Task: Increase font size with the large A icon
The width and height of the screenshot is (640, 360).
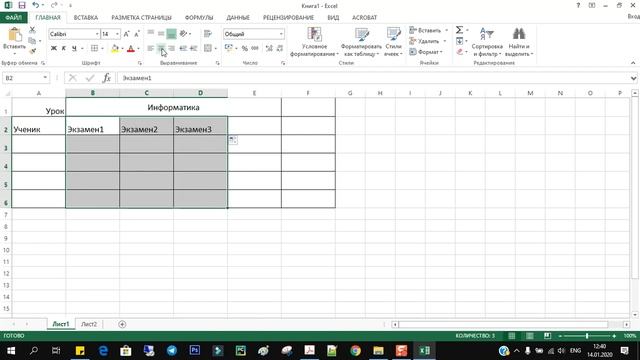Action: (127, 34)
